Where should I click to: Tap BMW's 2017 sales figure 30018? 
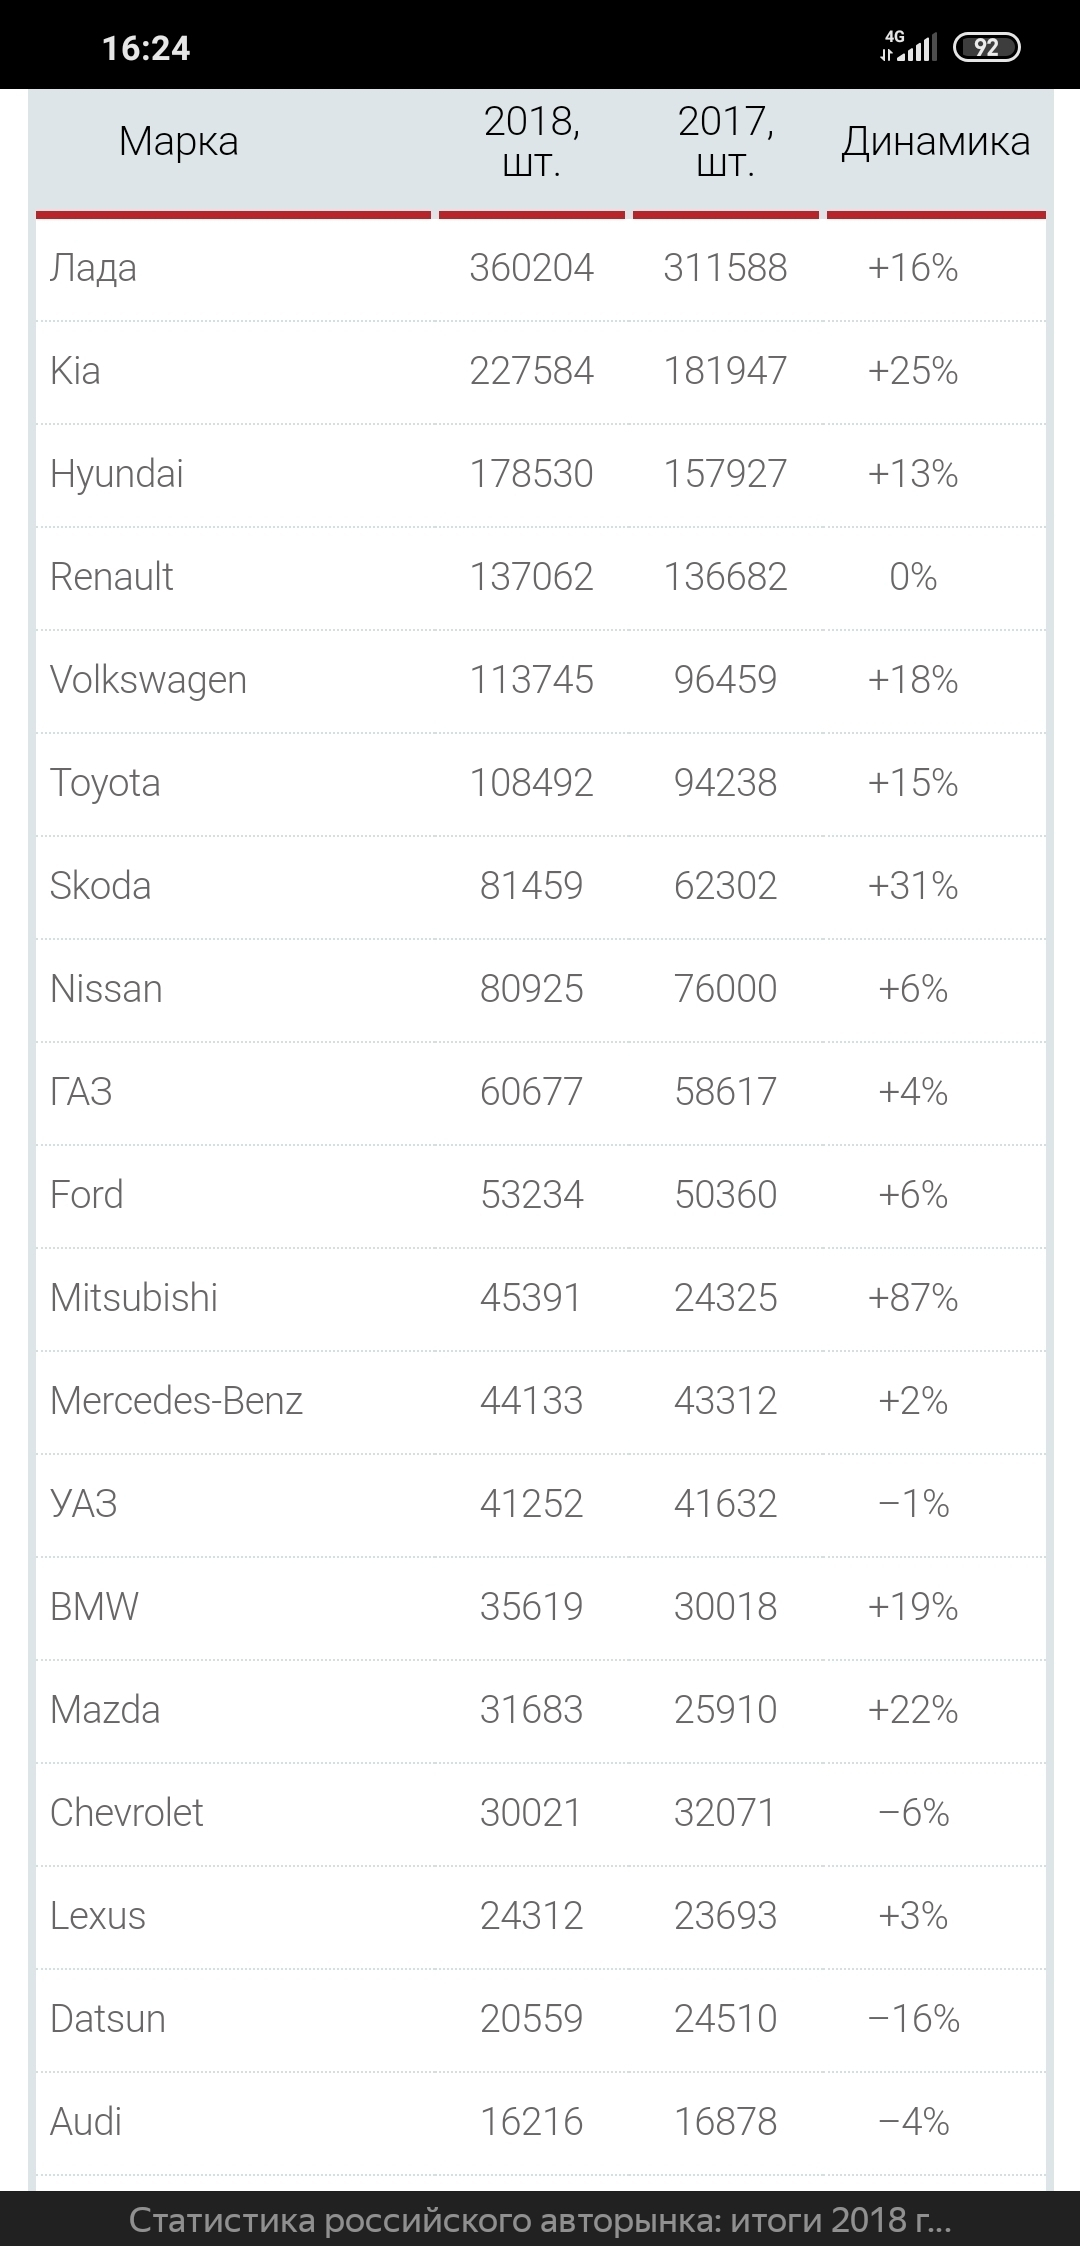coord(725,1607)
